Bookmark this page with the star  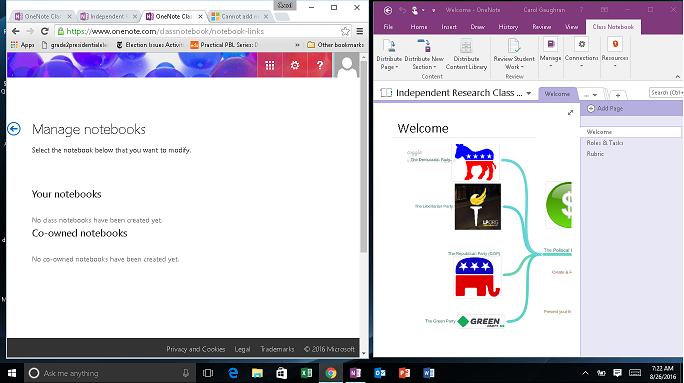(345, 31)
